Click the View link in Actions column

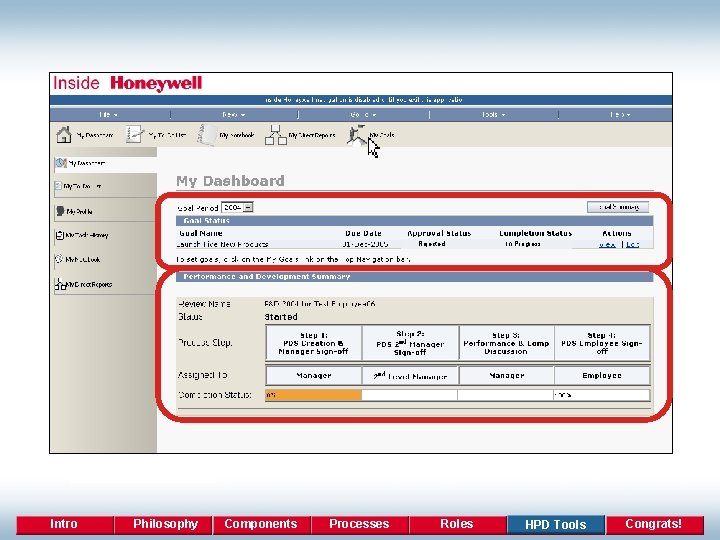(608, 244)
